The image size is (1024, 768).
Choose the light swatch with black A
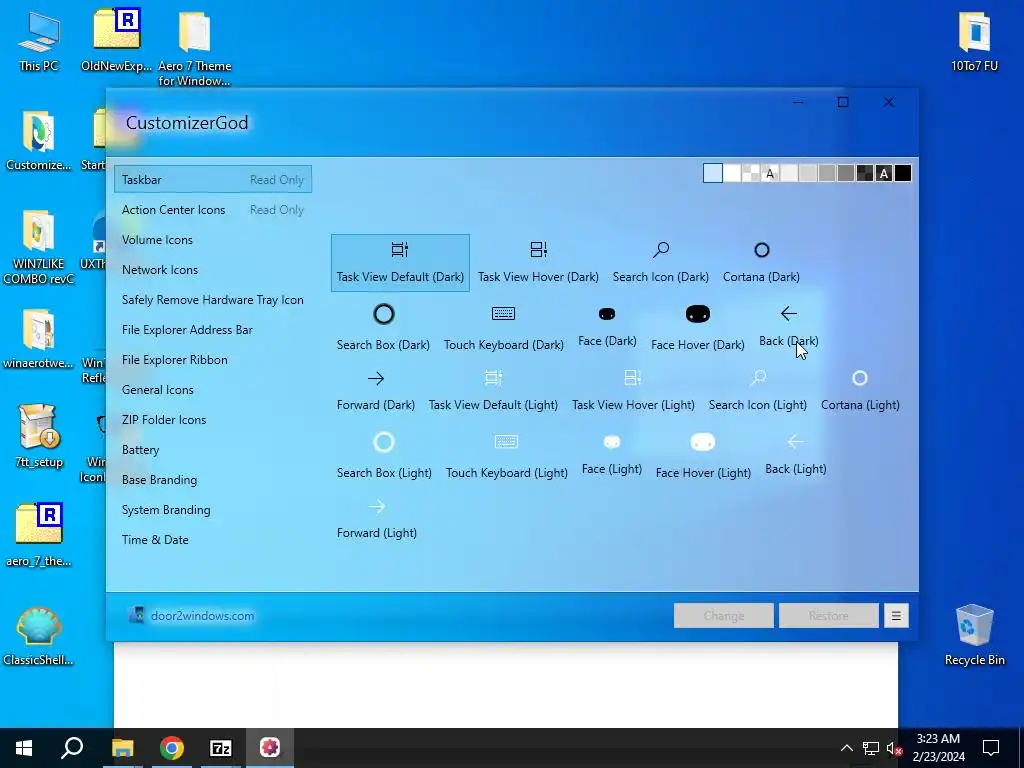click(770, 173)
